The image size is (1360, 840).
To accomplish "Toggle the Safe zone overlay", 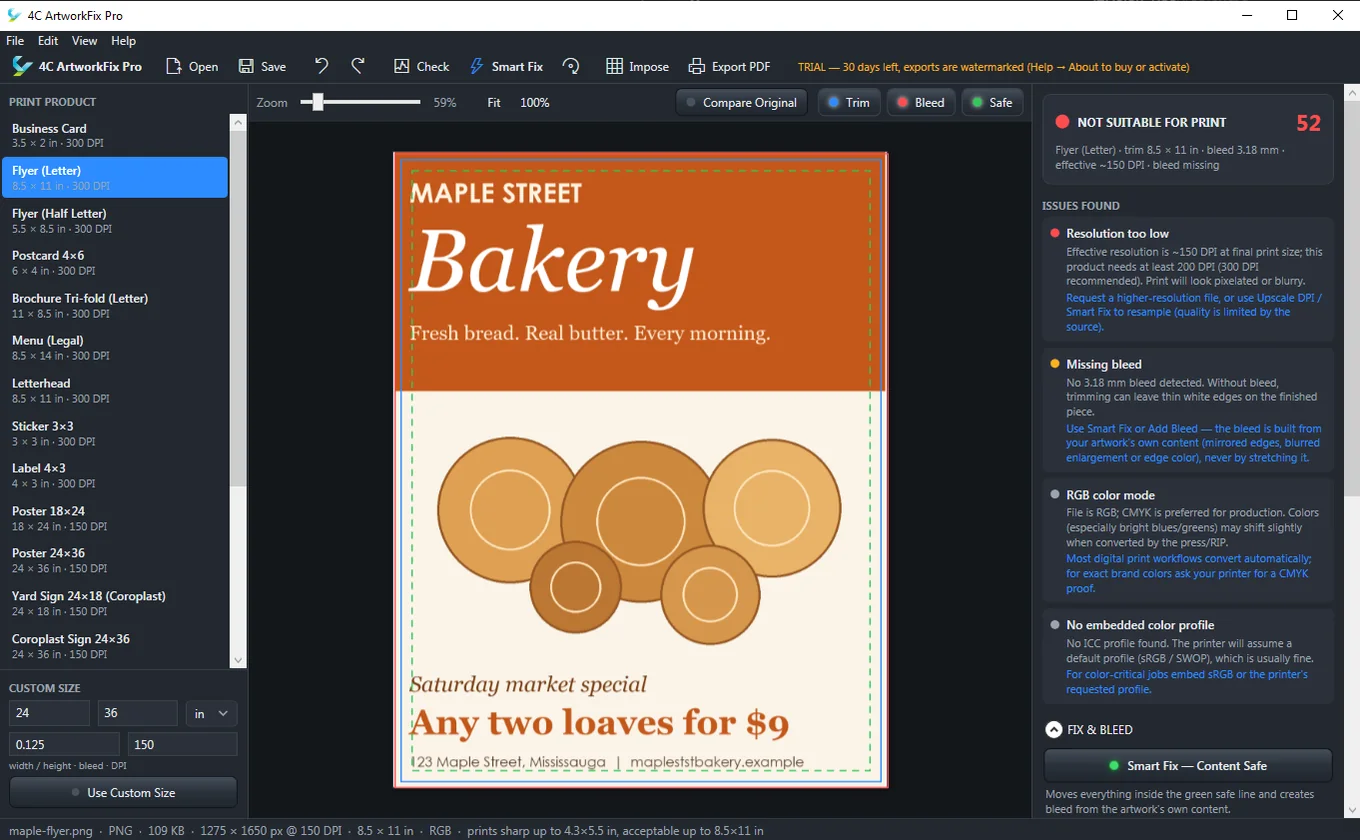I will [992, 102].
